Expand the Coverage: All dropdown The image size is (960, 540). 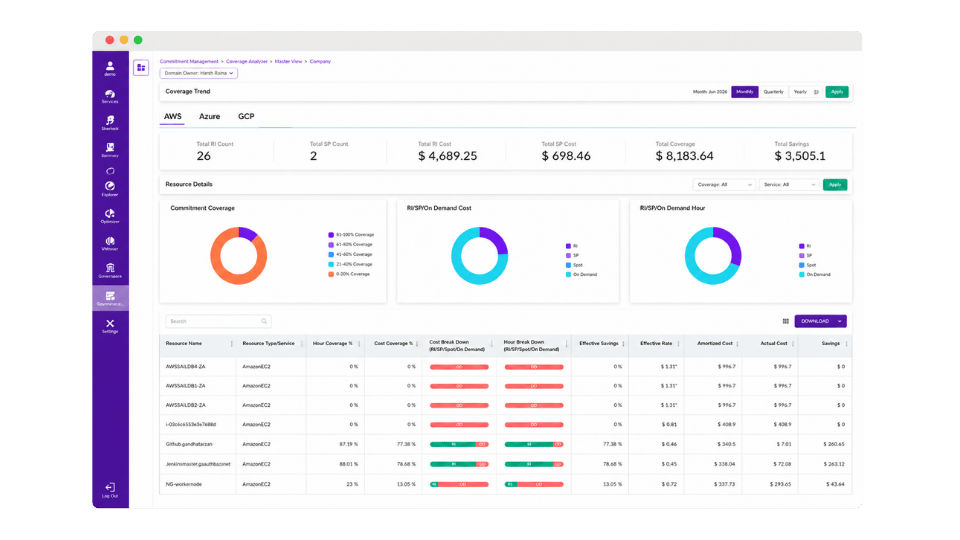click(x=724, y=184)
